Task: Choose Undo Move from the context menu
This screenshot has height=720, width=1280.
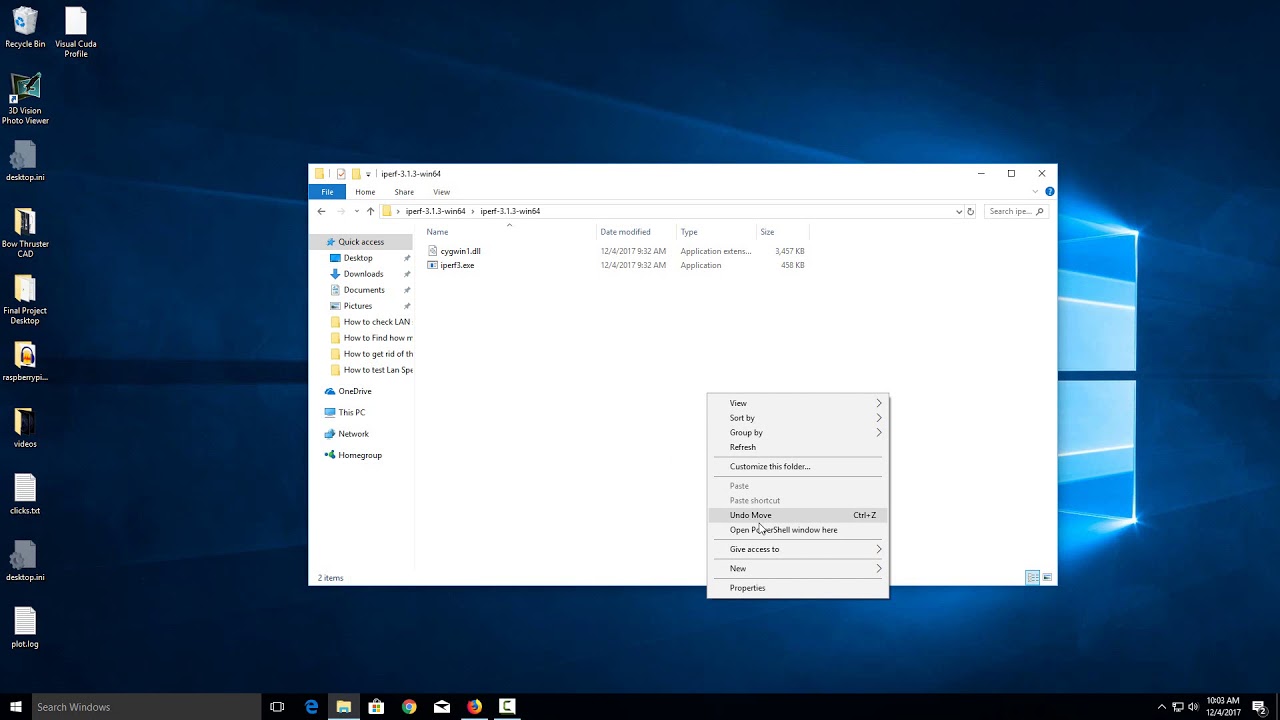Action: click(751, 515)
